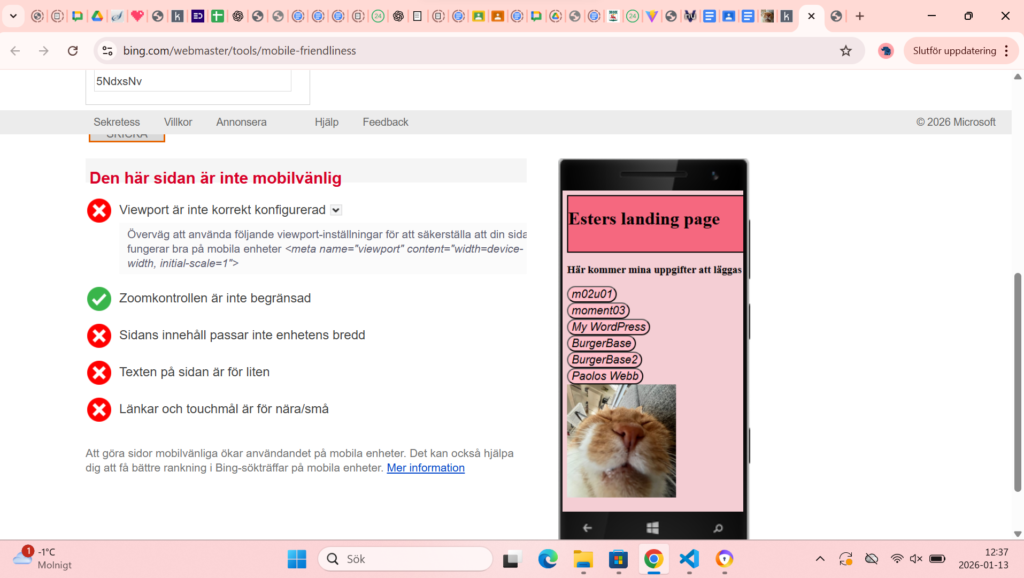1024x578 pixels.
Task: Click the 'Slutför uppdatering' button
Action: (x=954, y=51)
